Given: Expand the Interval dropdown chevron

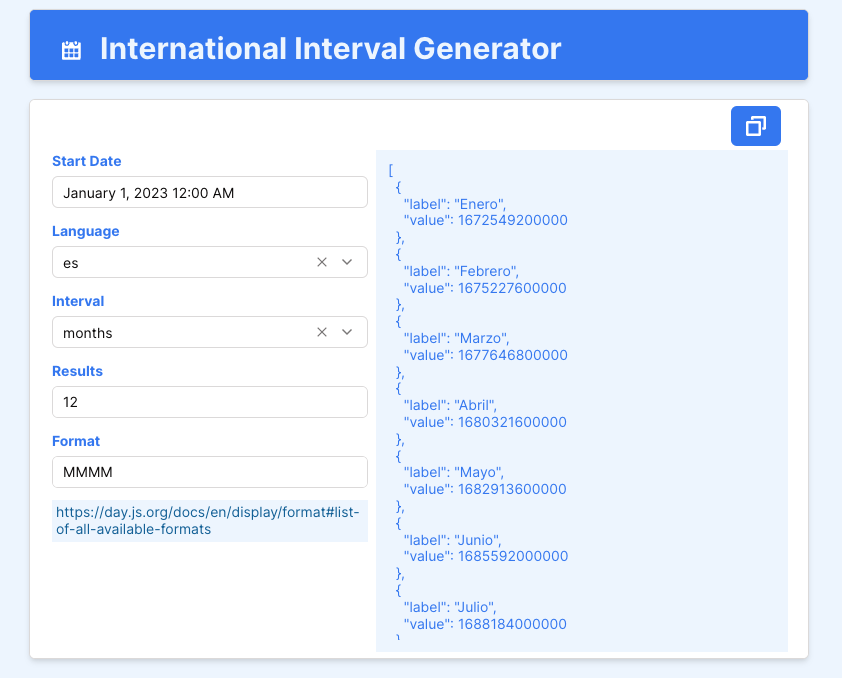Looking at the screenshot, I should (x=347, y=332).
